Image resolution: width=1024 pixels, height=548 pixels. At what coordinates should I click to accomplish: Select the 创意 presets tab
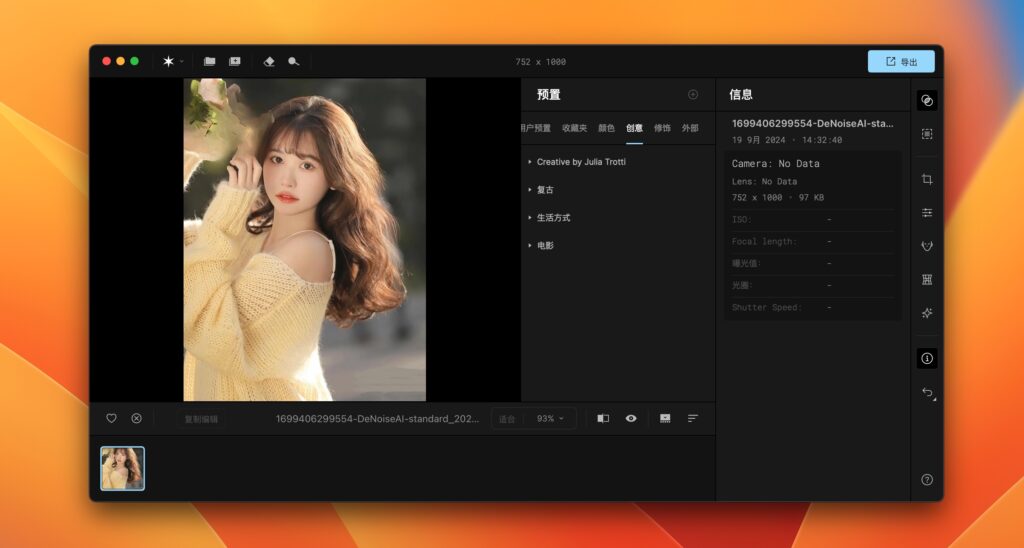pos(634,128)
